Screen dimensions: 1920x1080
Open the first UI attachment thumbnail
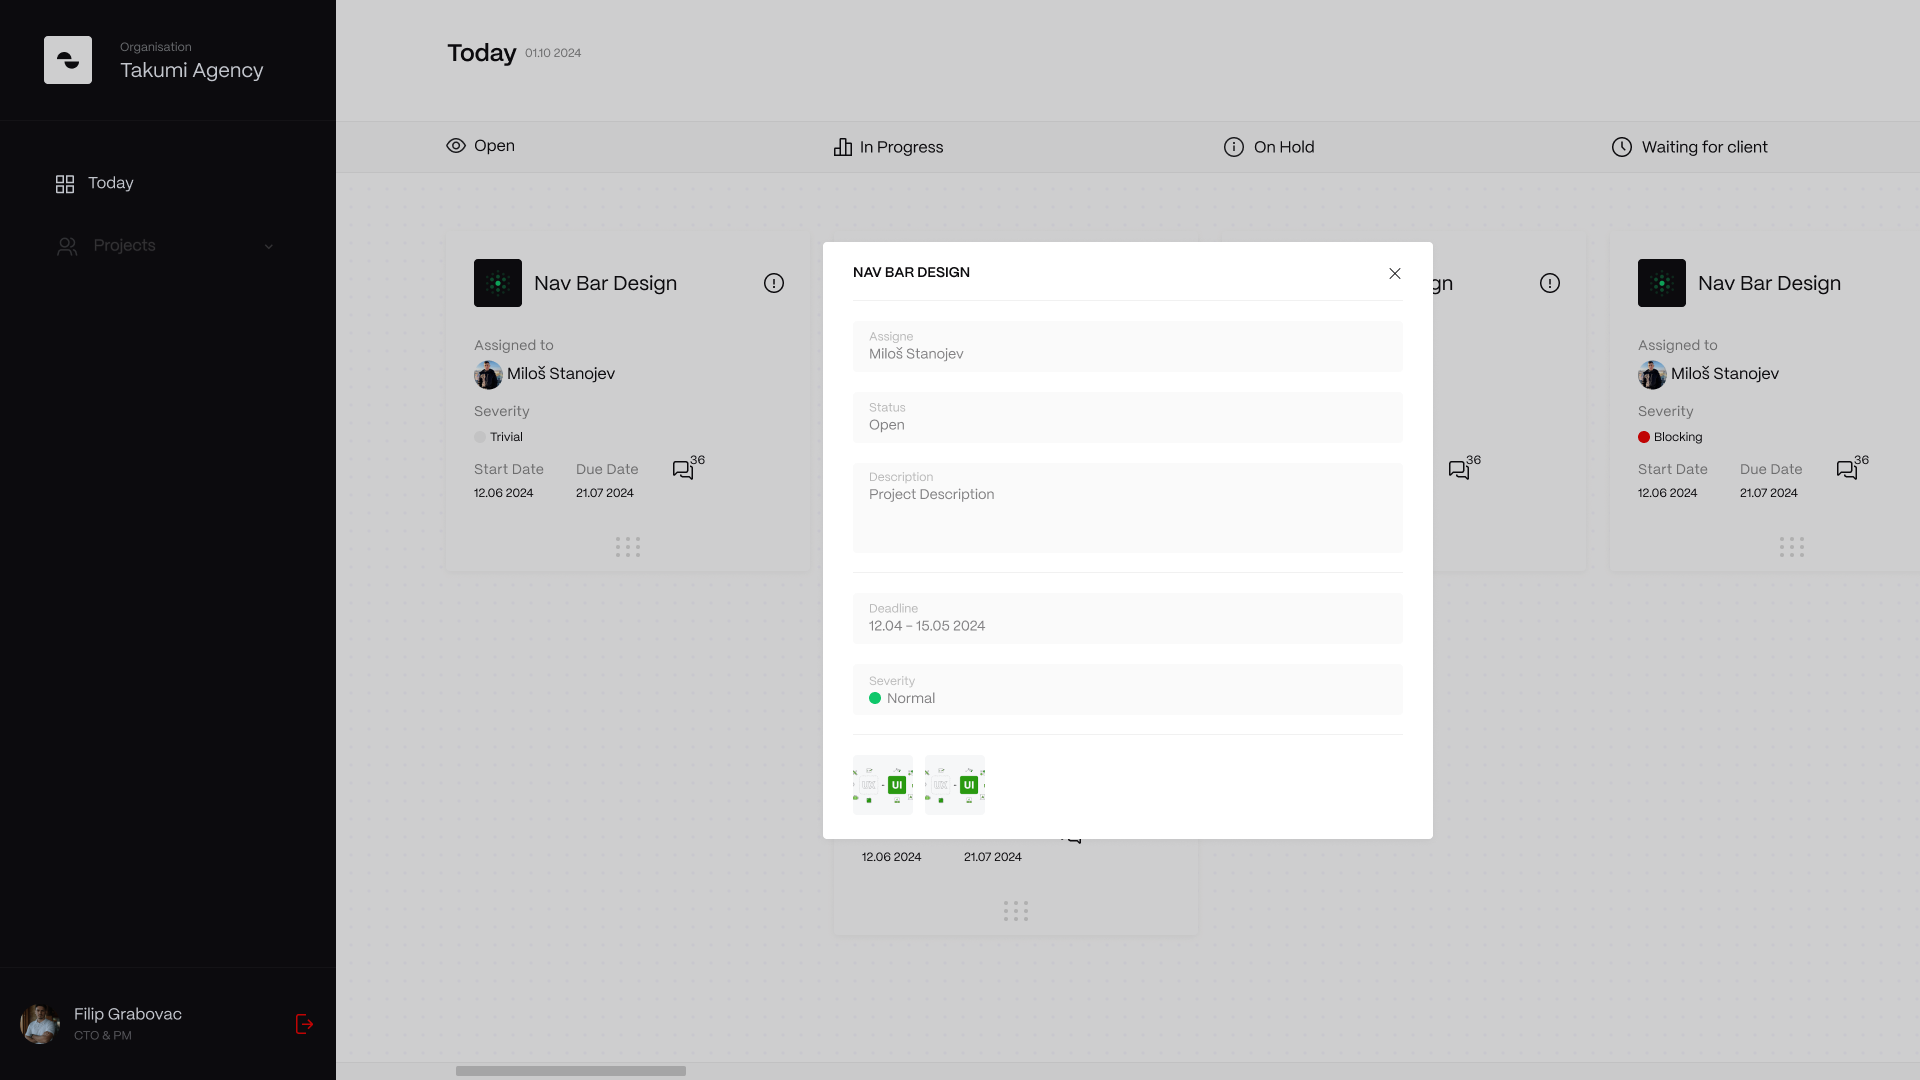click(883, 785)
